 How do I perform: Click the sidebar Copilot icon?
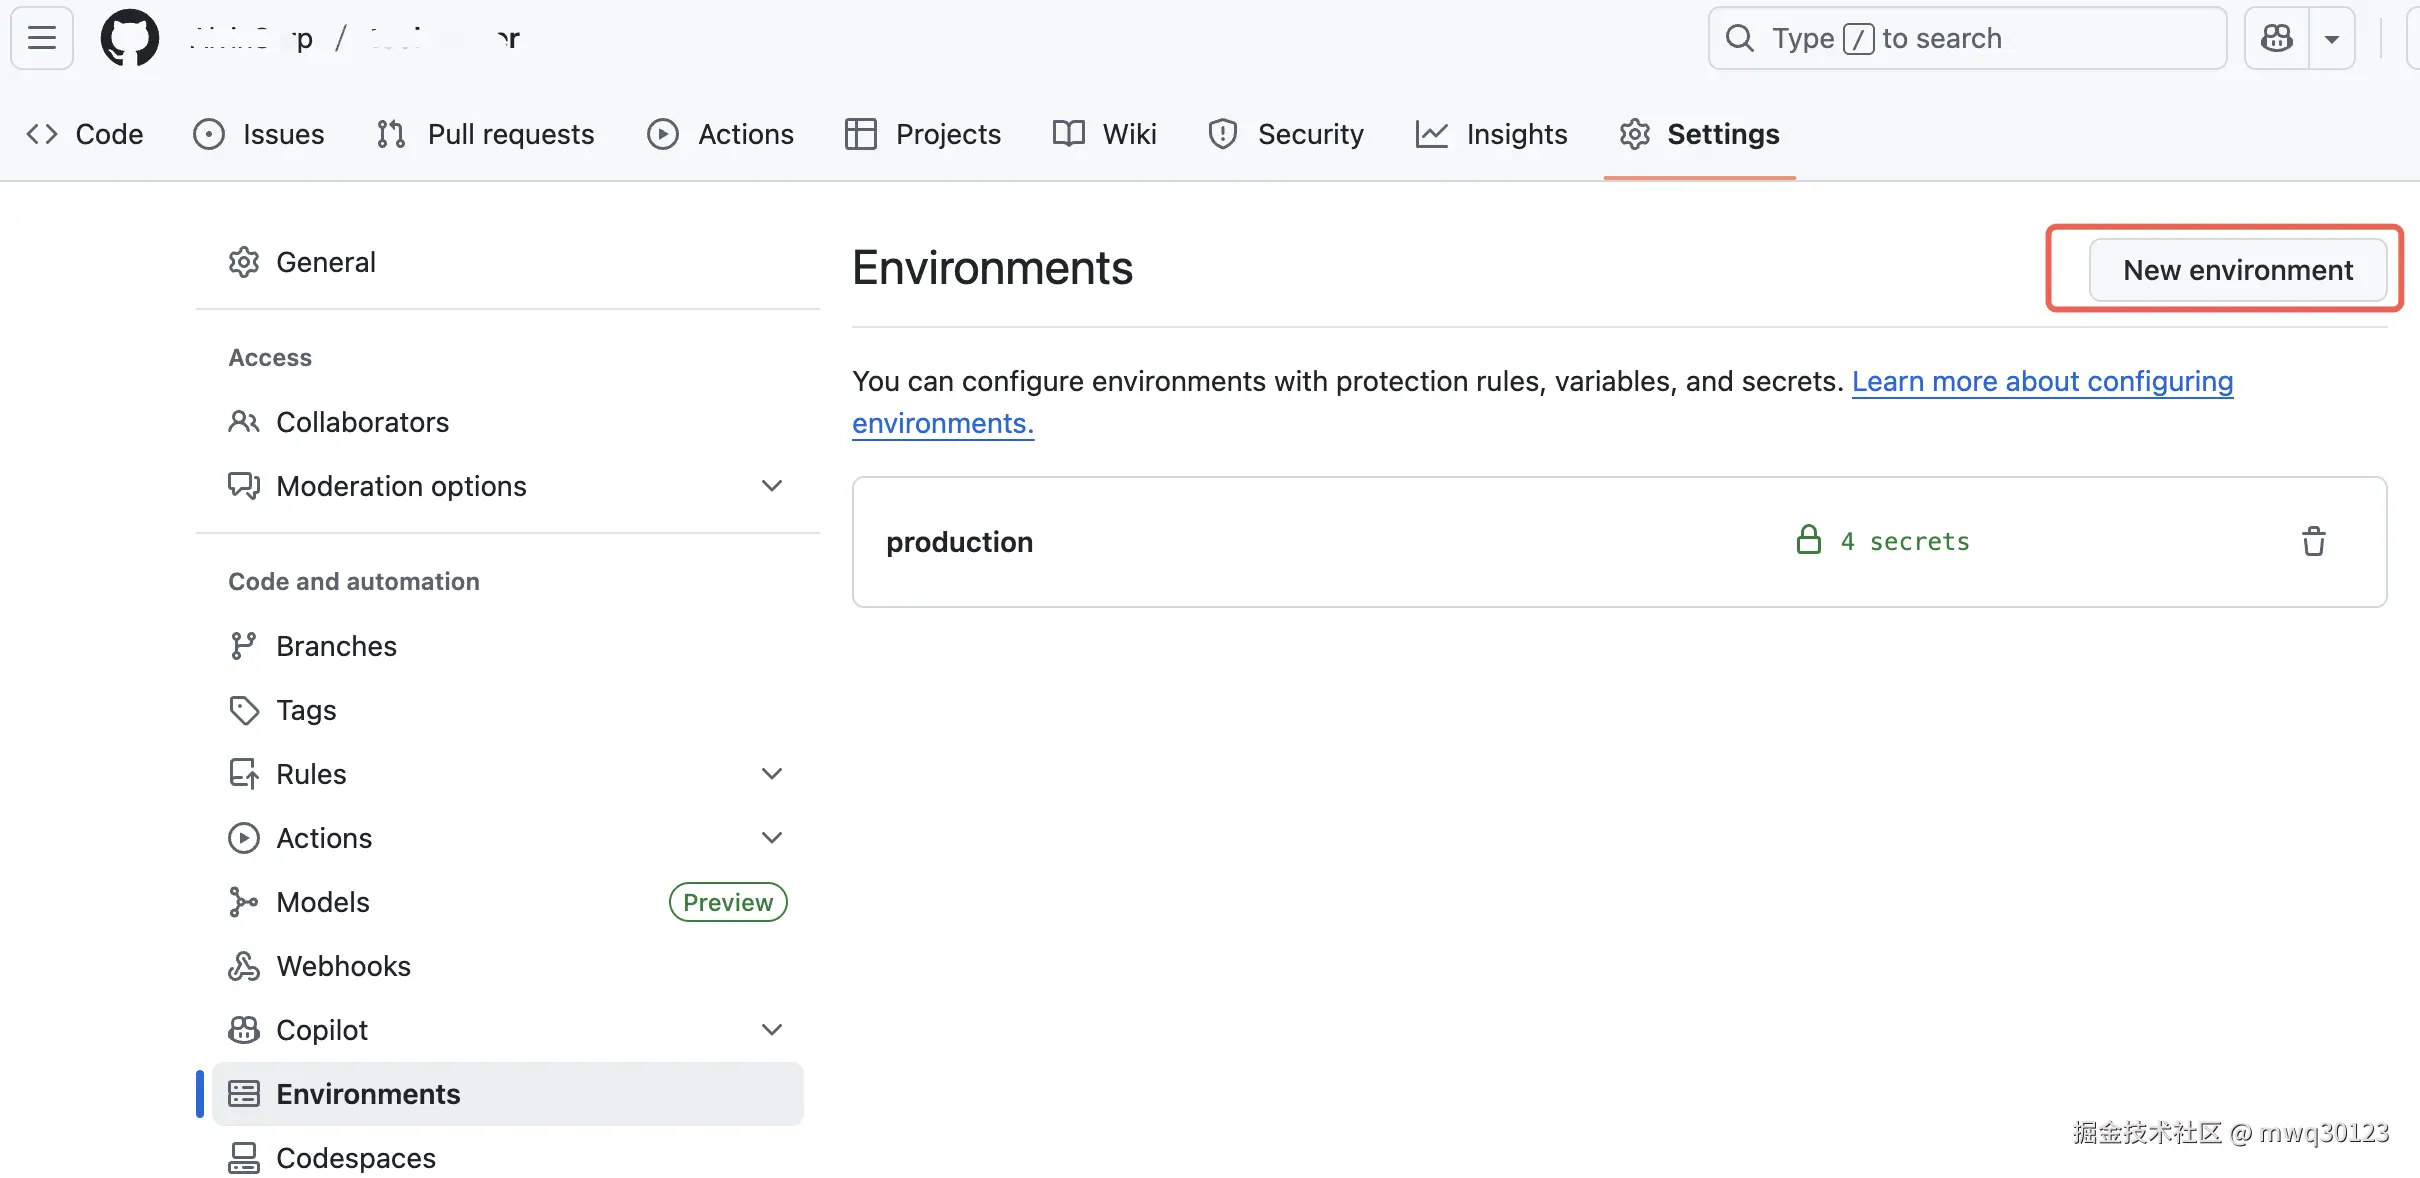pyautogui.click(x=244, y=1030)
